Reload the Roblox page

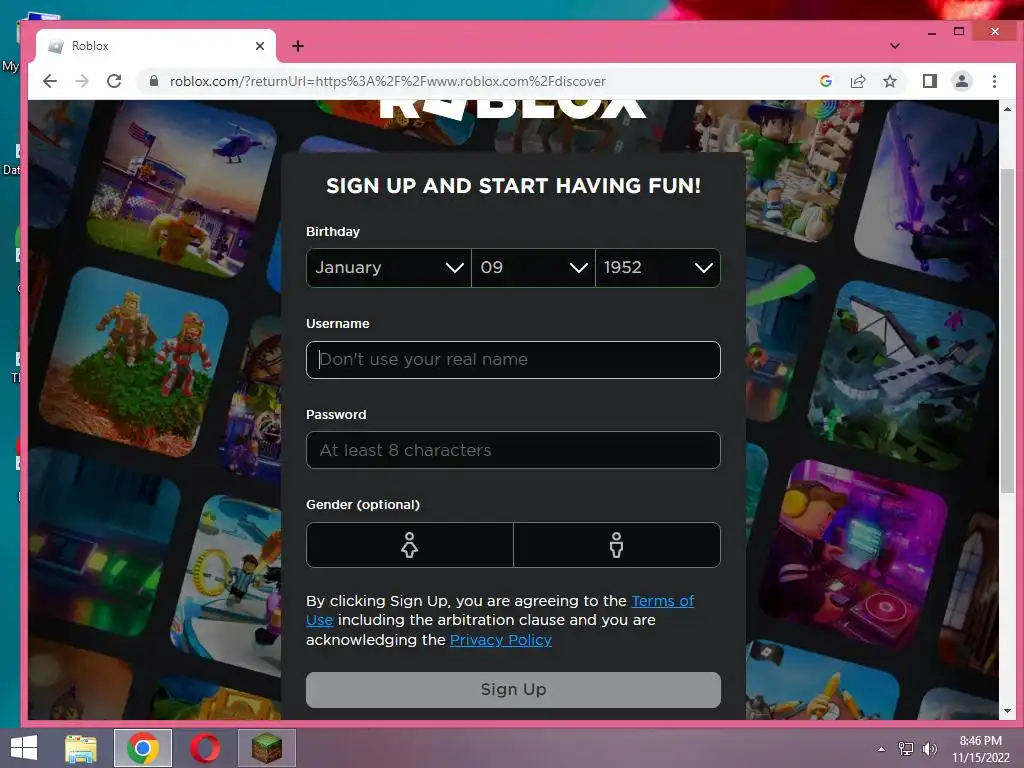tap(114, 81)
